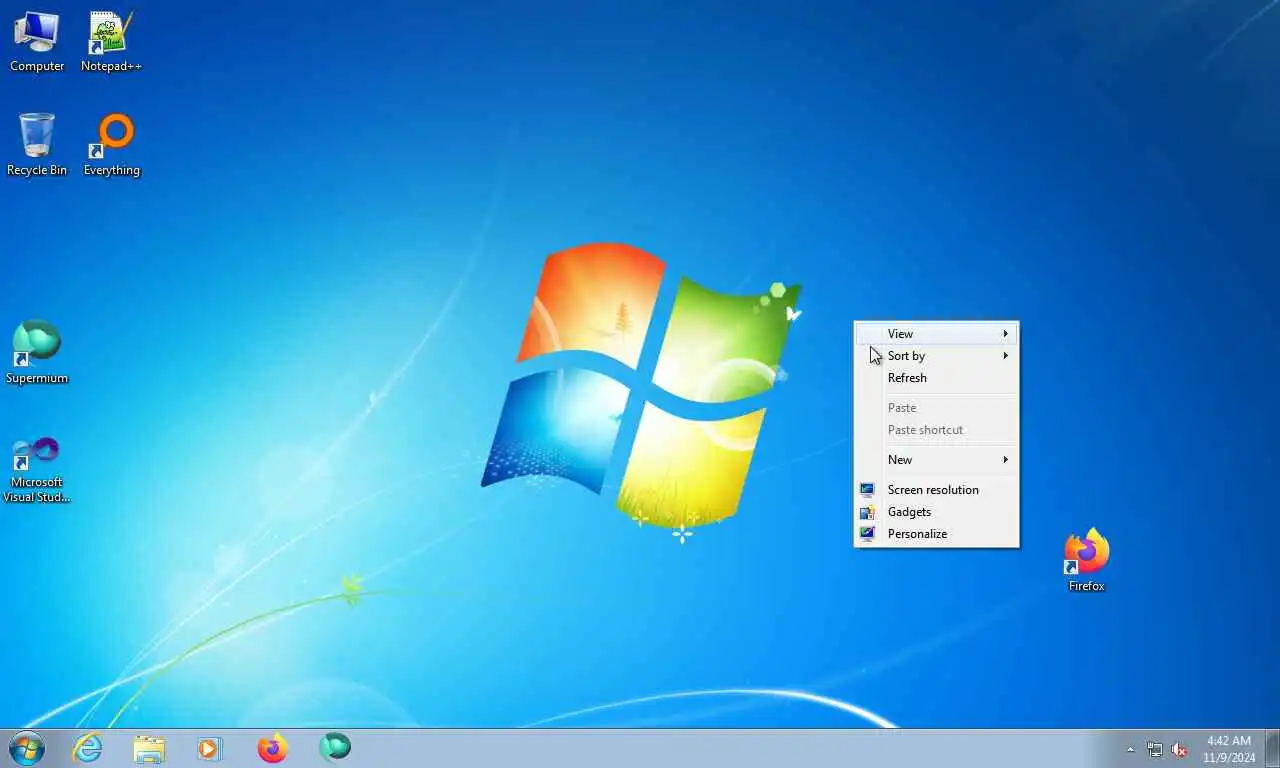Image resolution: width=1280 pixels, height=768 pixels.
Task: Expand the View submenu
Action: pyautogui.click(x=936, y=334)
